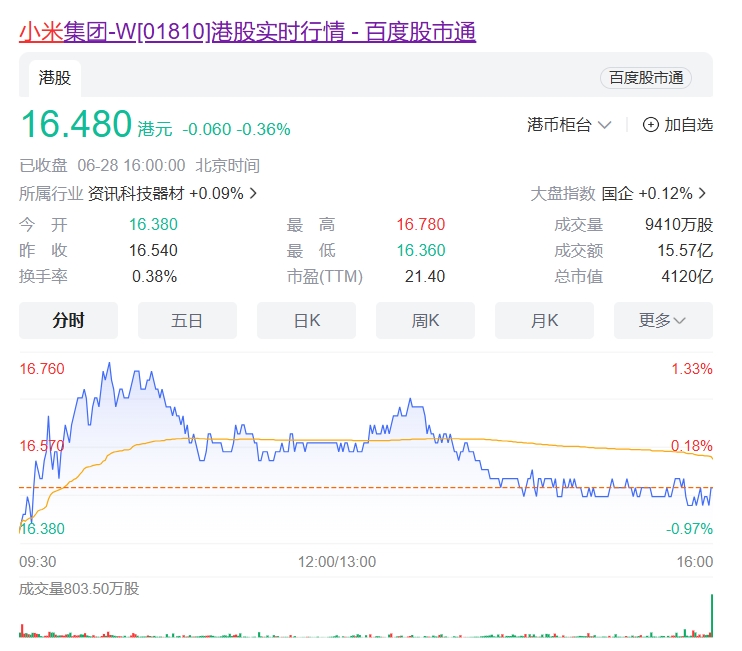The height and width of the screenshot is (651, 742).
Task: Click the 1.33% right axis label
Action: (x=692, y=369)
